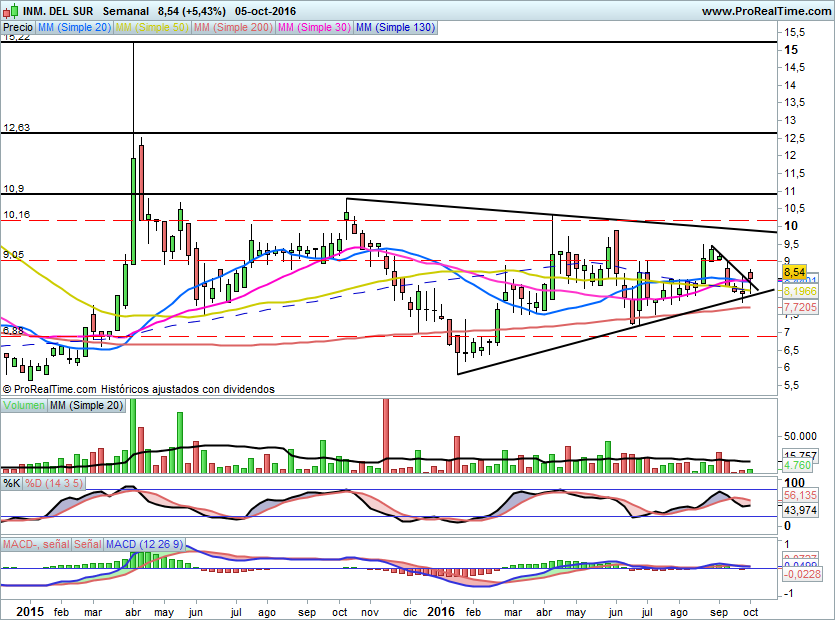The image size is (835, 620).
Task: Open the www.ProRealTime.com link
Action: click(765, 10)
